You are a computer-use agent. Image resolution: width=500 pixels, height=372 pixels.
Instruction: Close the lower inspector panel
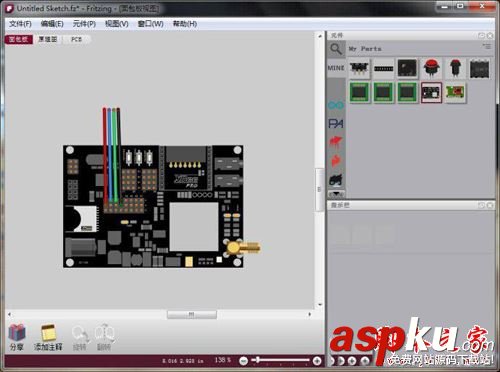tap(490, 205)
